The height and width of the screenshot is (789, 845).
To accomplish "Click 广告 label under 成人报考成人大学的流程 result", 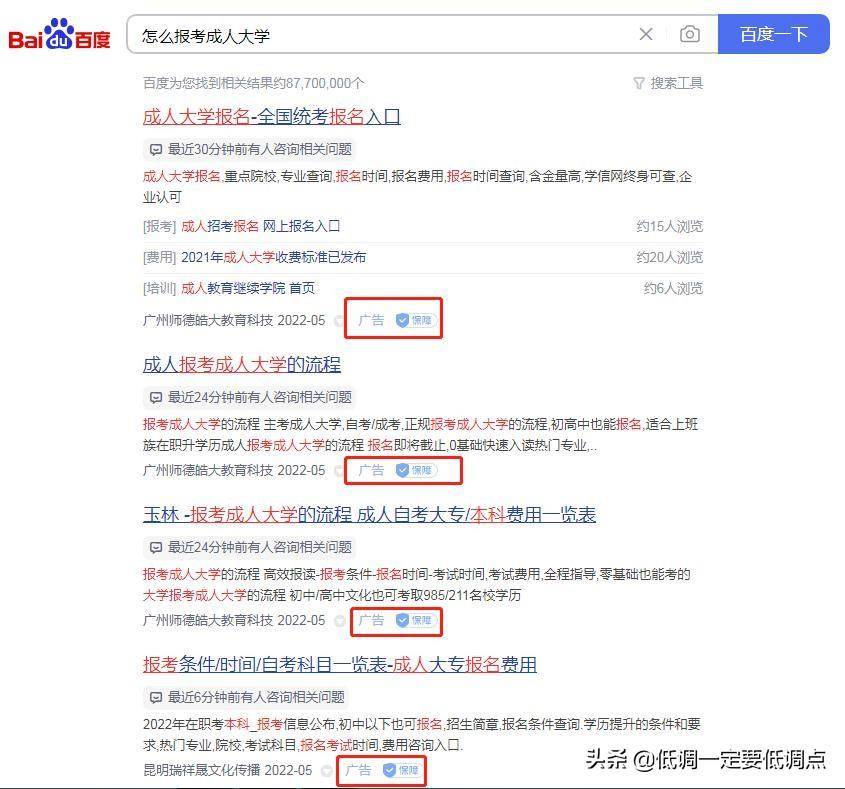I will point(371,470).
